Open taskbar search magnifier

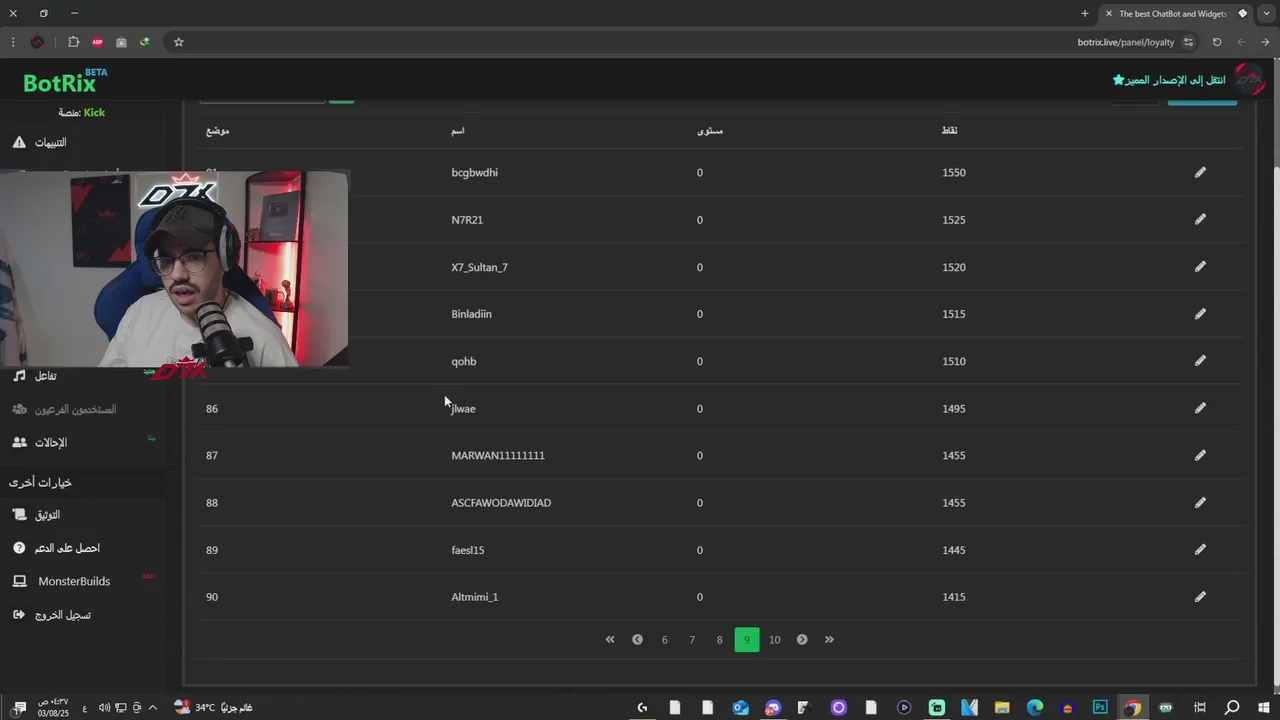pyautogui.click(x=1232, y=707)
